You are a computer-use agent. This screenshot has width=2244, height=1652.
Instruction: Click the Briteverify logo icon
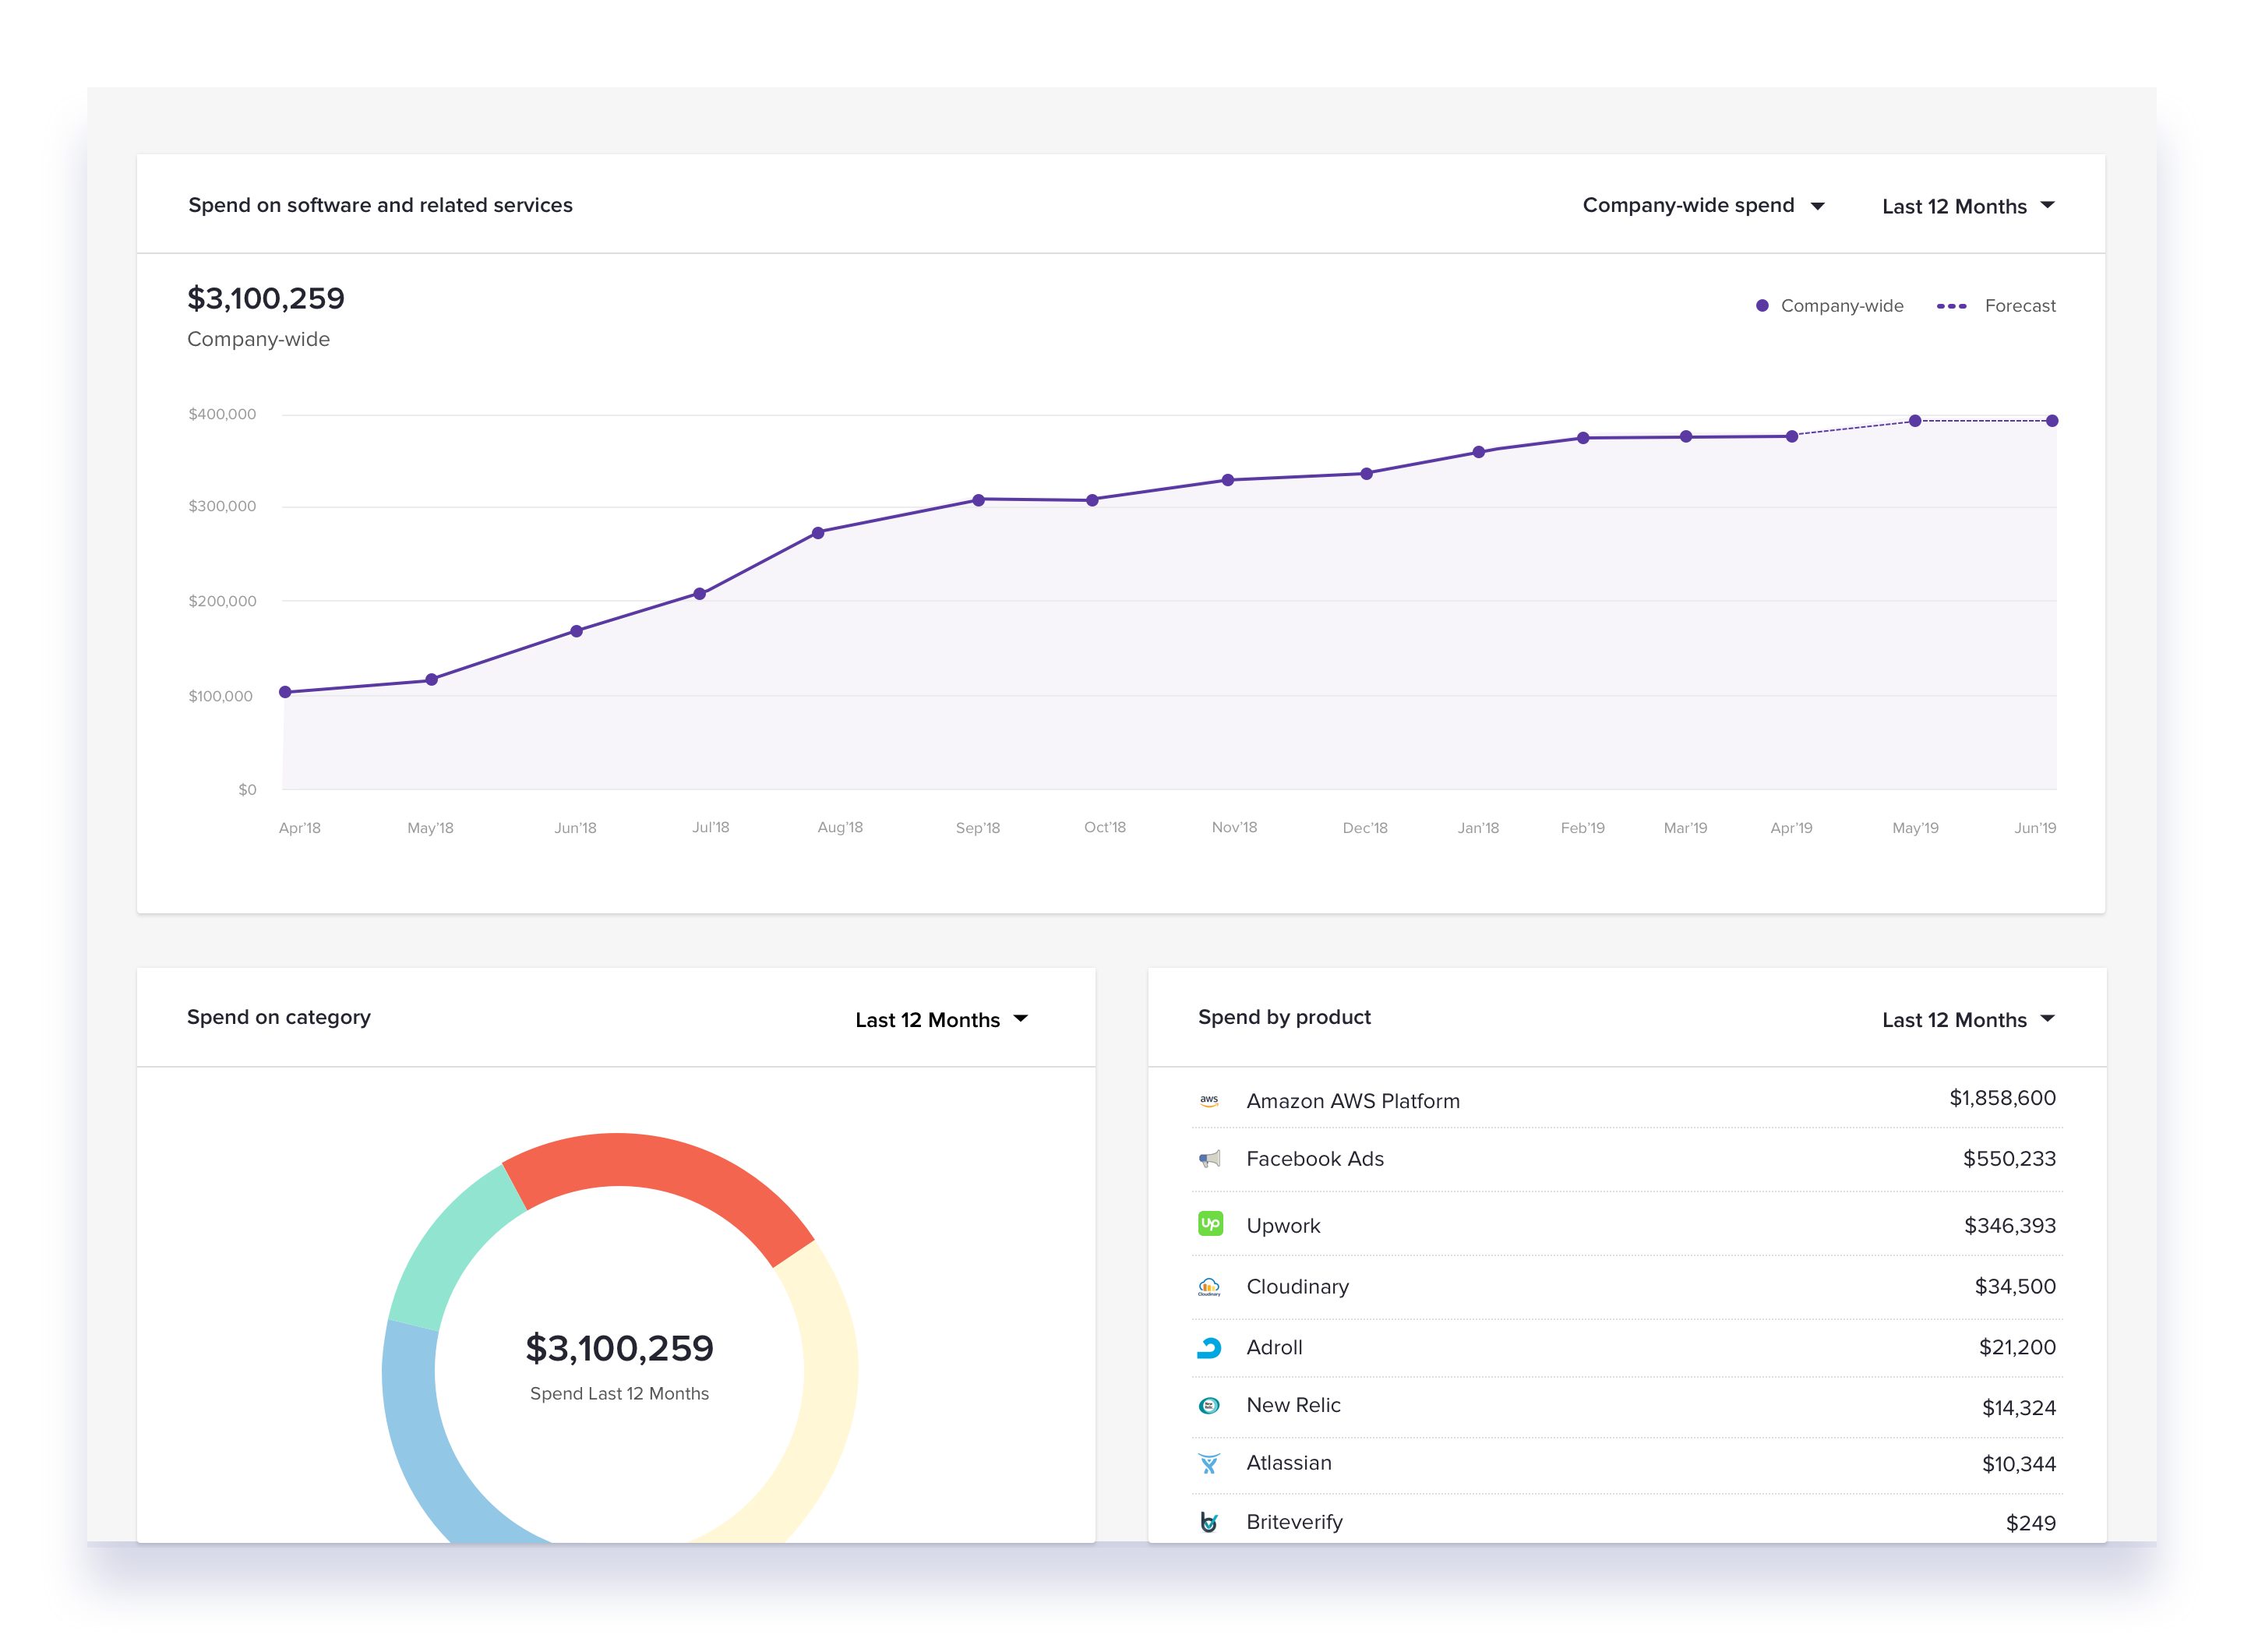tap(1209, 1521)
